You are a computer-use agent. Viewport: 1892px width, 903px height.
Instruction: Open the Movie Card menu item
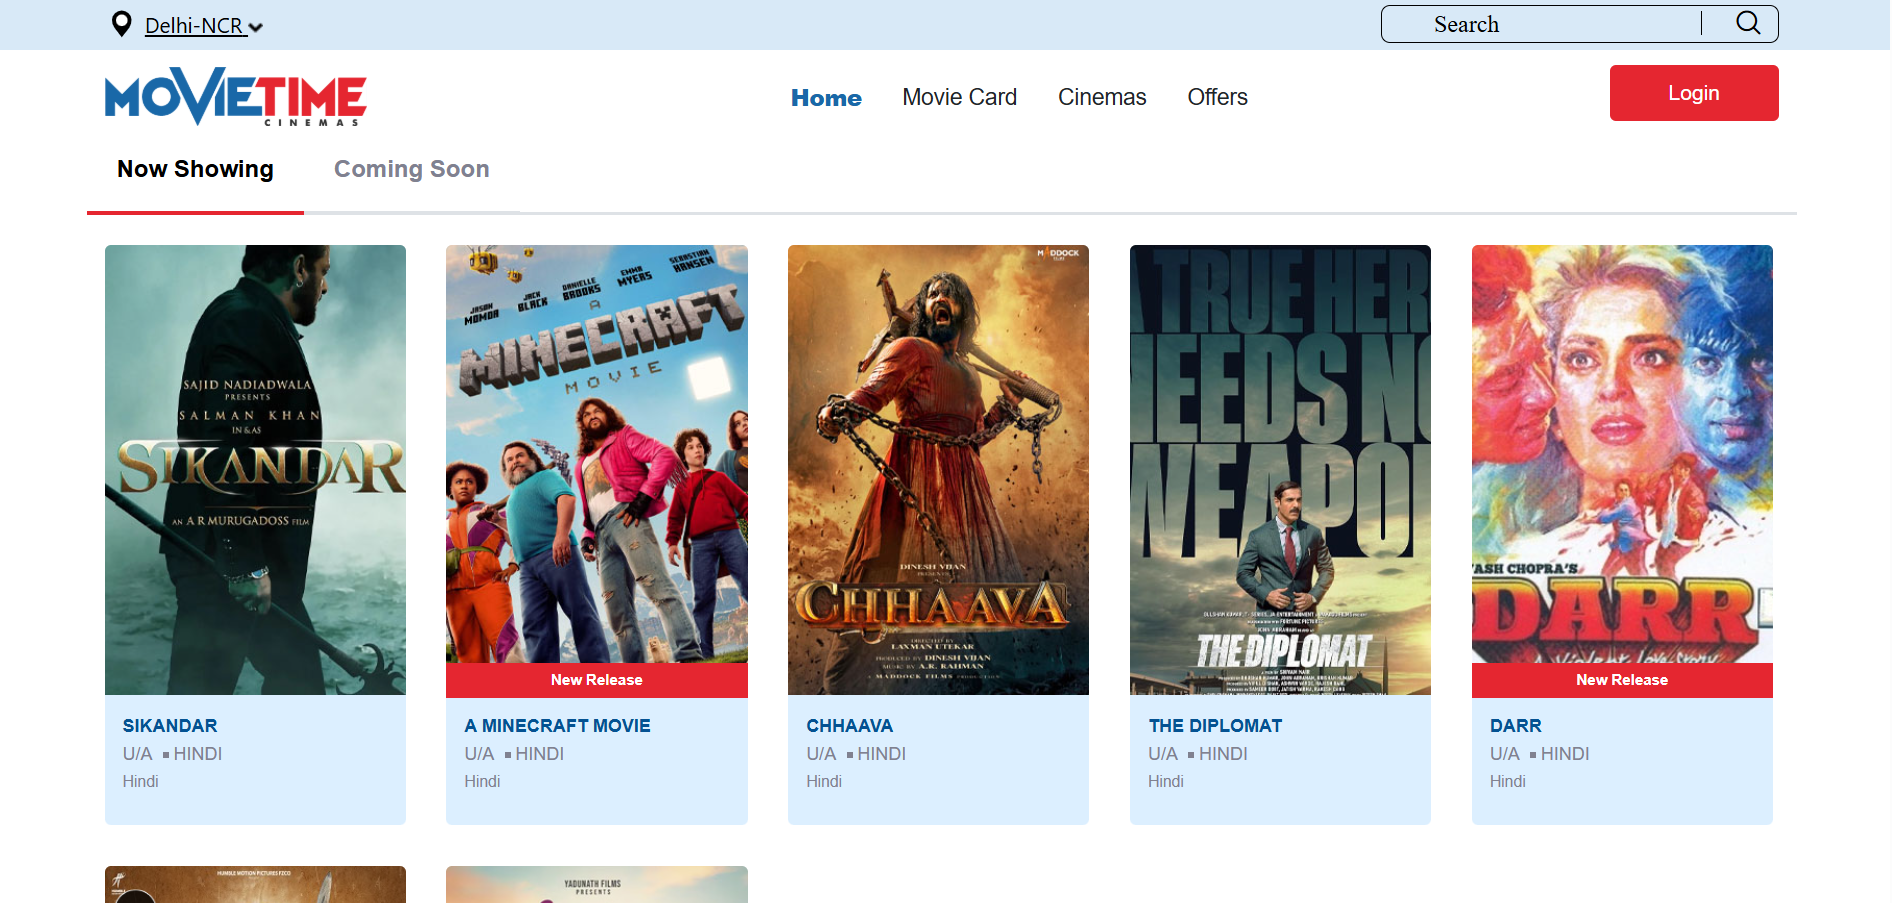[x=959, y=97]
